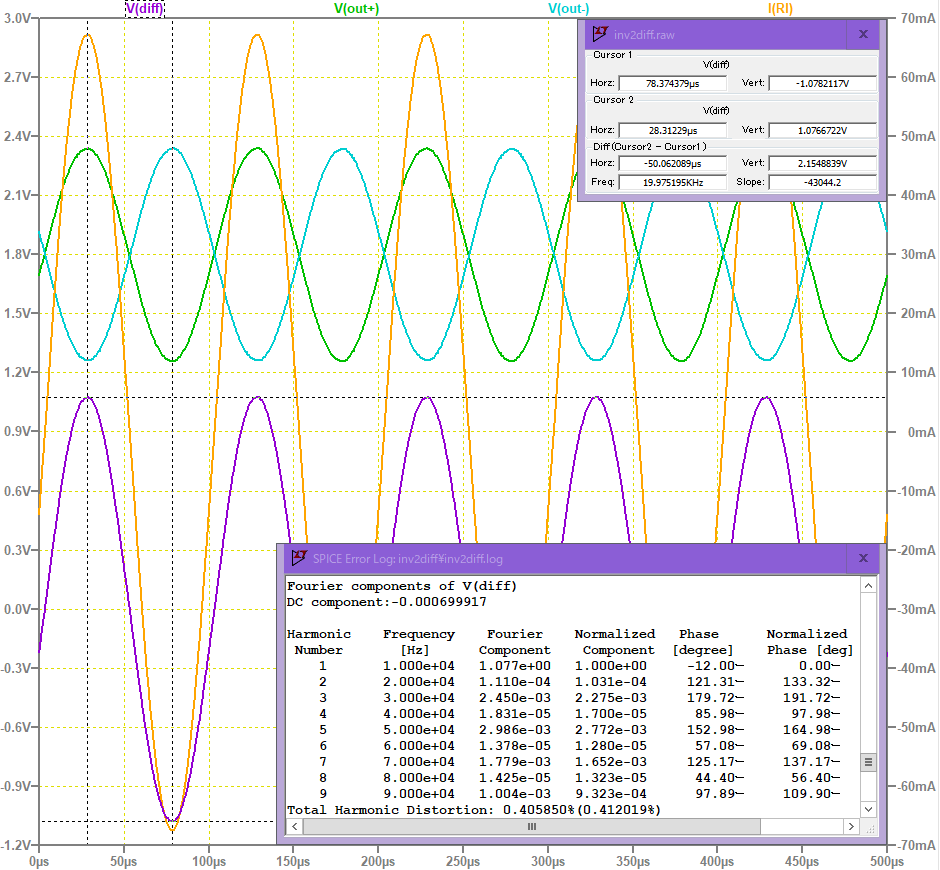Screen dimensions: 940x870
Task: Click the Slope value field
Action: tap(822, 182)
